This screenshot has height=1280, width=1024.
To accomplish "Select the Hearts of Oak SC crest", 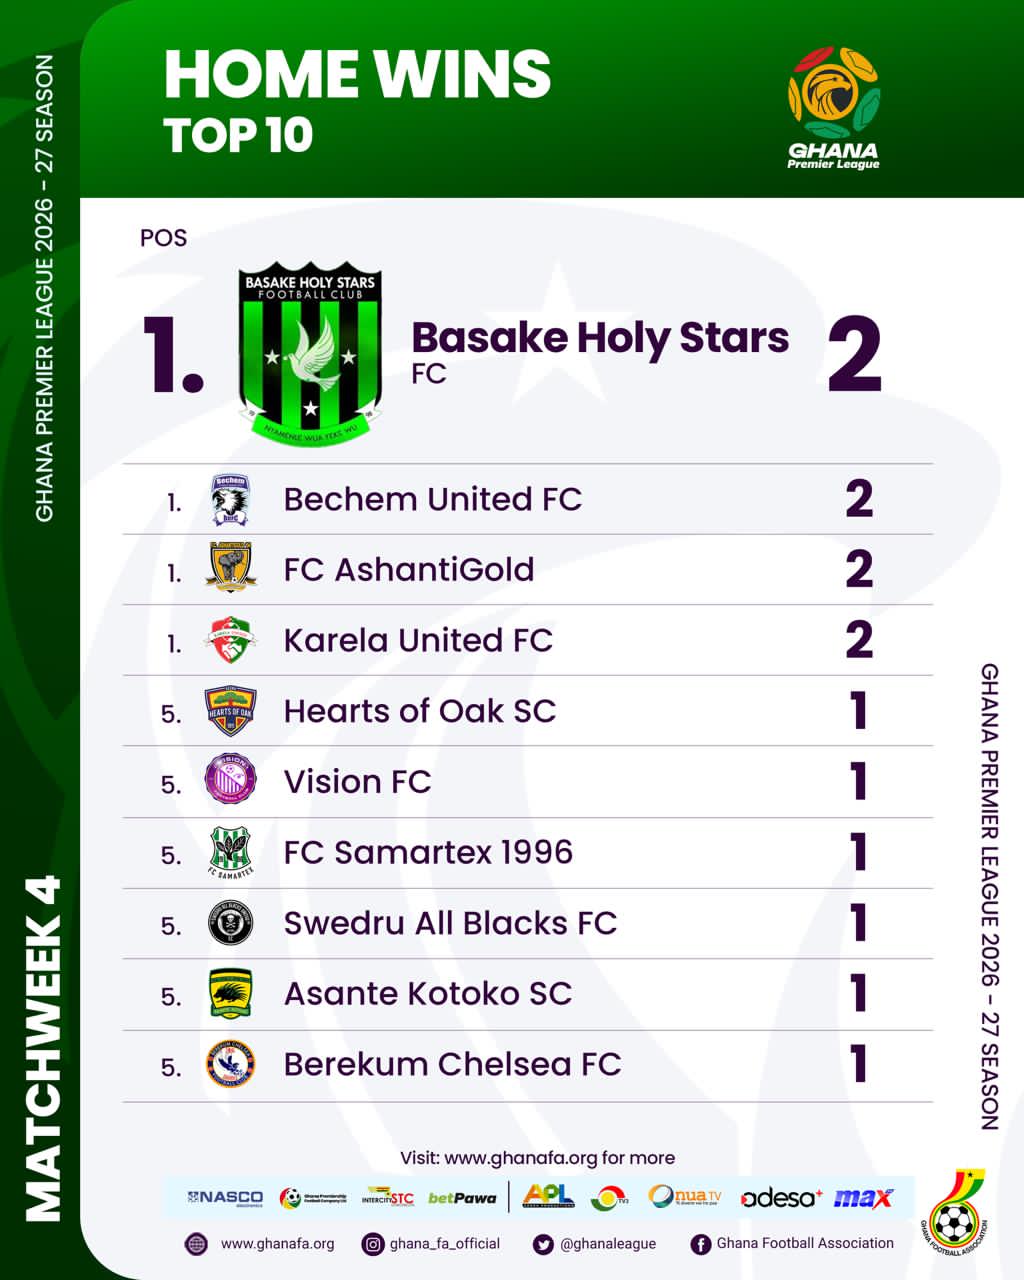I will (x=230, y=711).
